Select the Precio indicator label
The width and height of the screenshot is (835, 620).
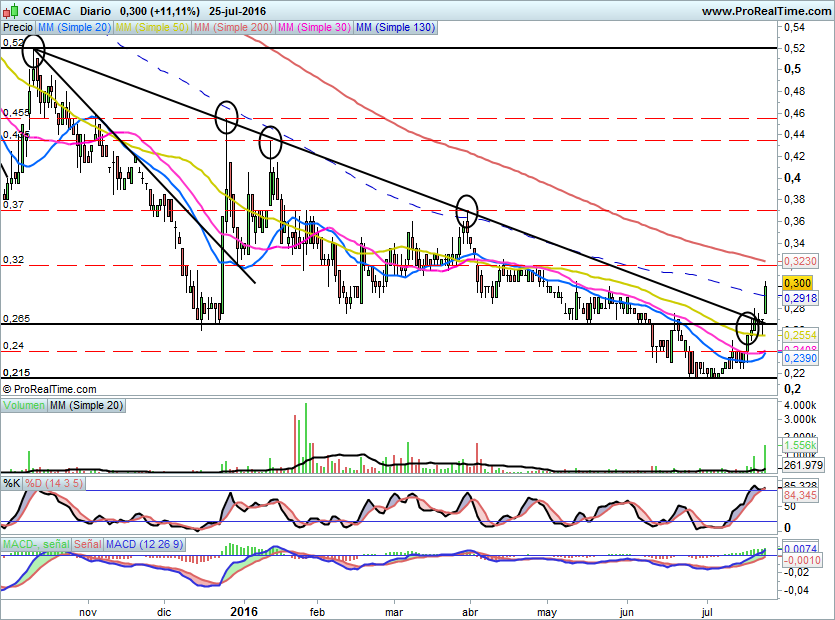[x=18, y=27]
